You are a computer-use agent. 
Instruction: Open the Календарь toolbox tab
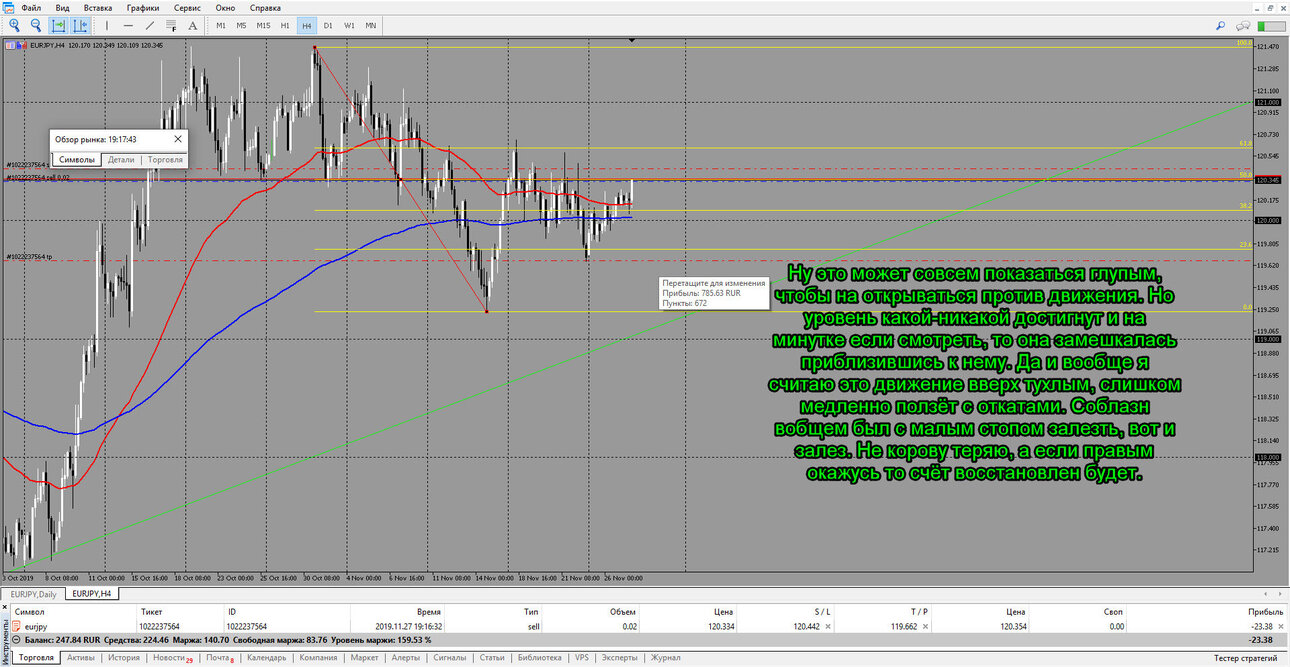(267, 658)
